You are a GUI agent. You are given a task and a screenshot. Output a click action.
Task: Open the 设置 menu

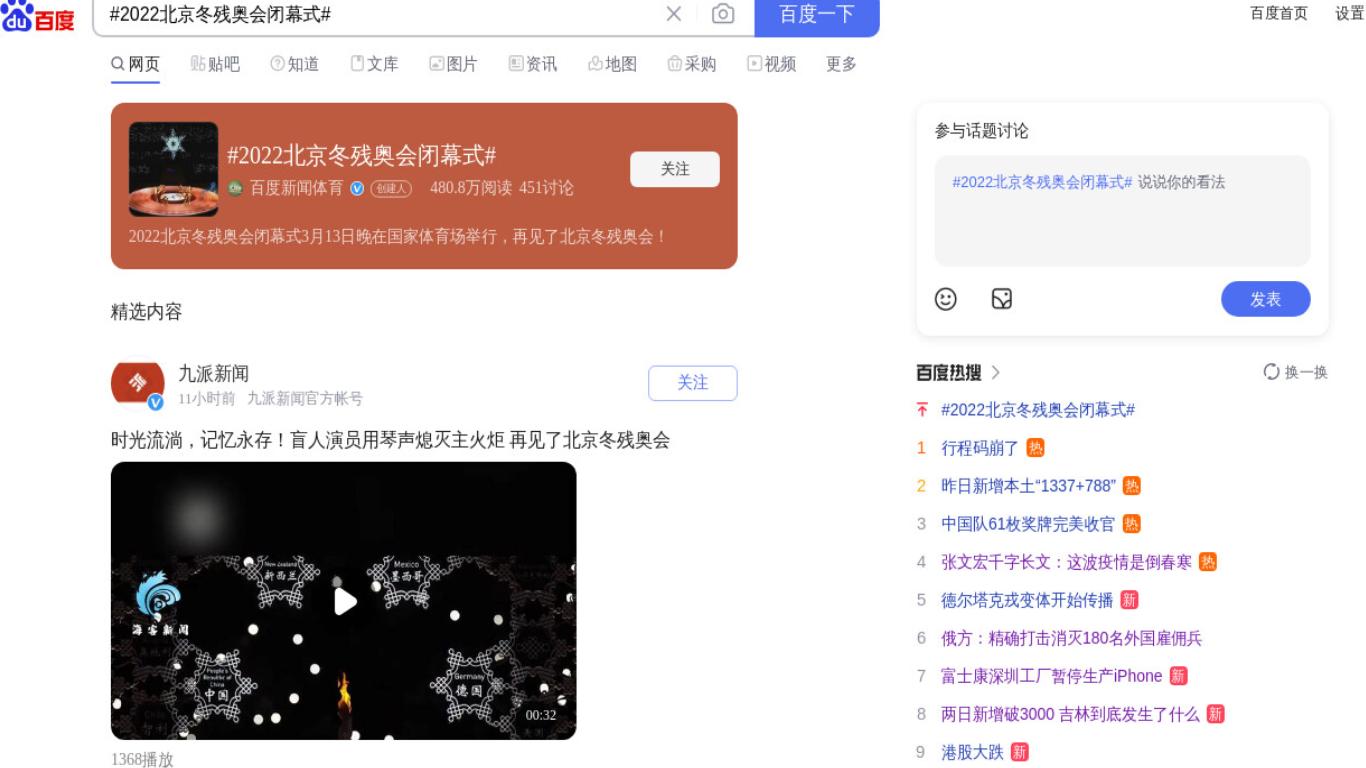1349,13
